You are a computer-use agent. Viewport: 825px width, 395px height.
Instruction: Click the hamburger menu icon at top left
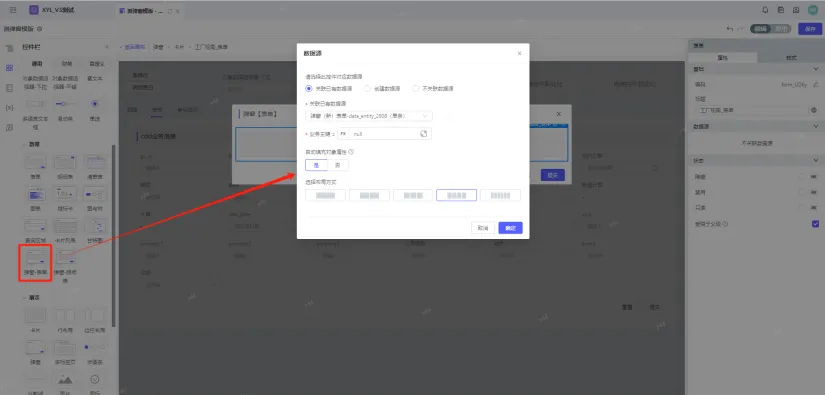tap(13, 9)
